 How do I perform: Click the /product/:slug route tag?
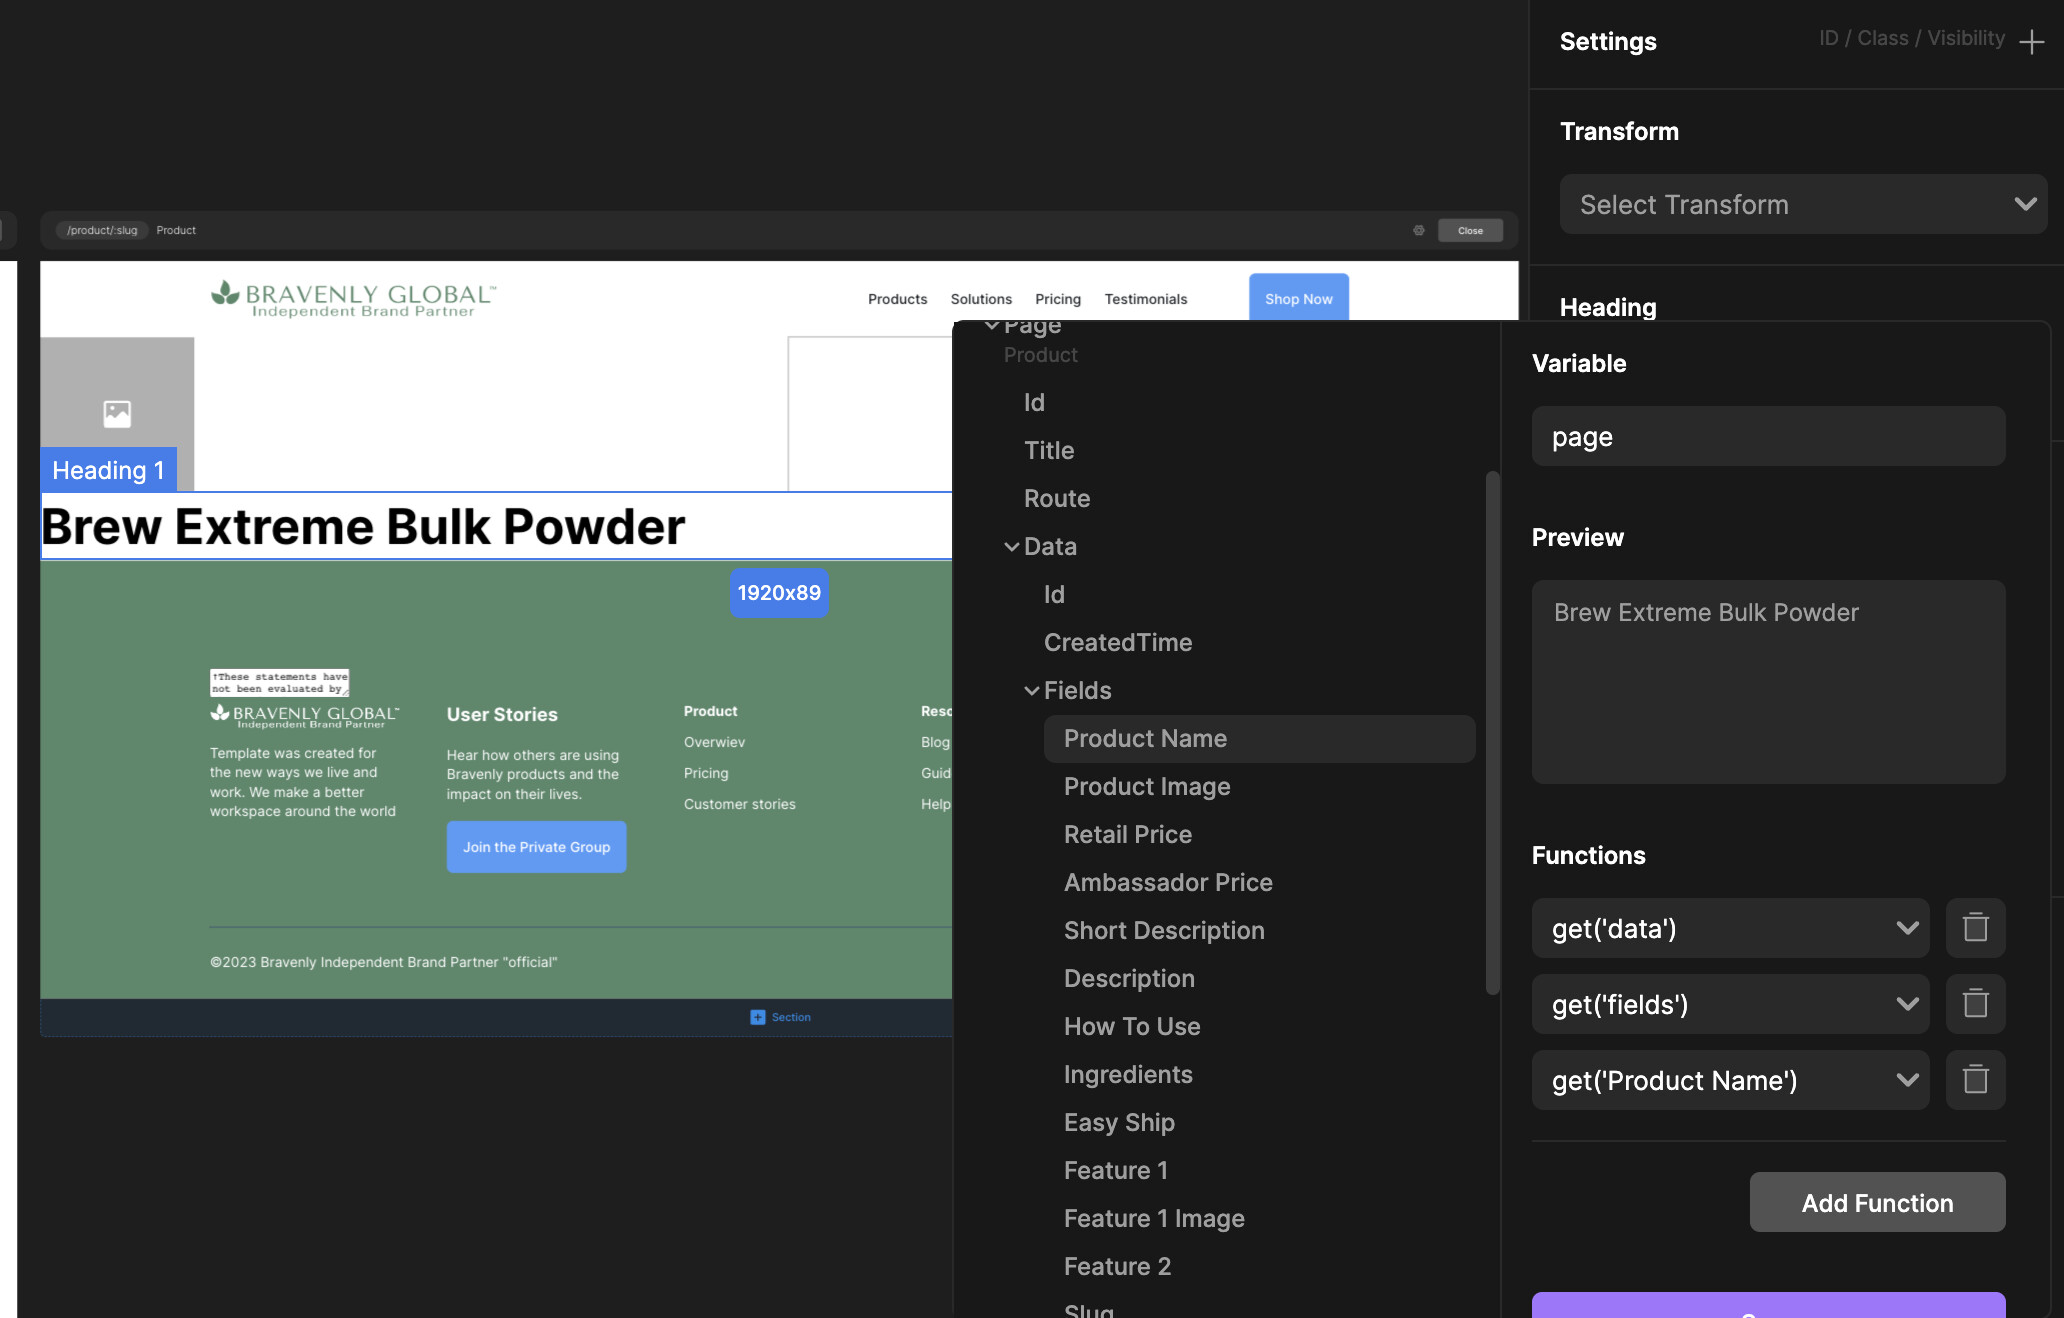click(102, 230)
